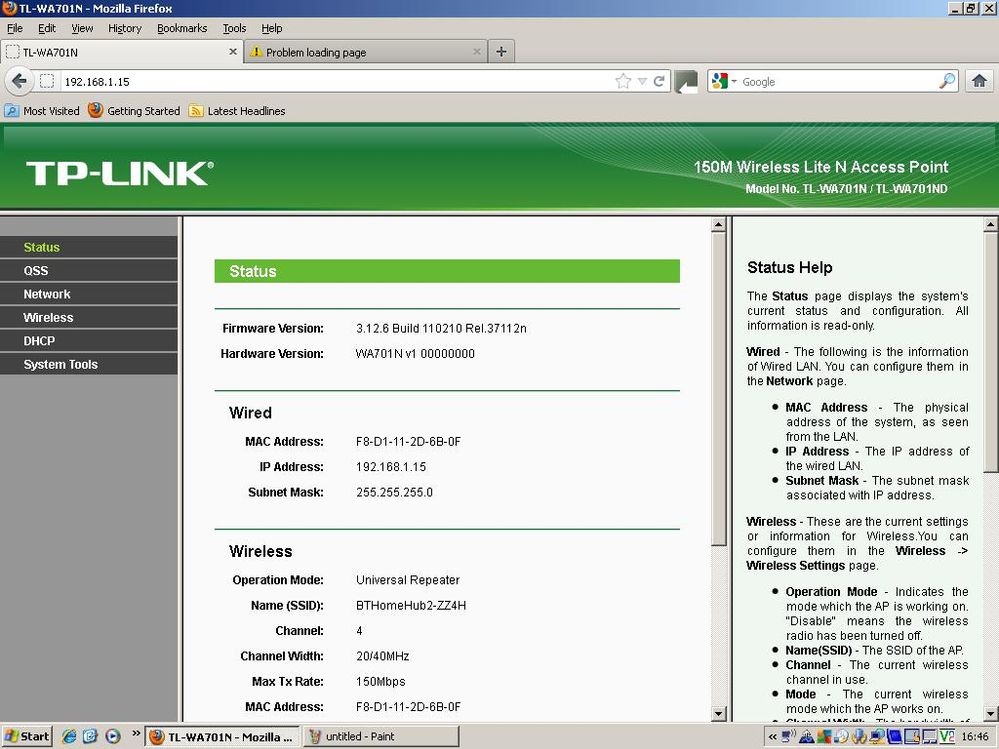
Task: Open a new tab with plus button
Action: pos(501,52)
